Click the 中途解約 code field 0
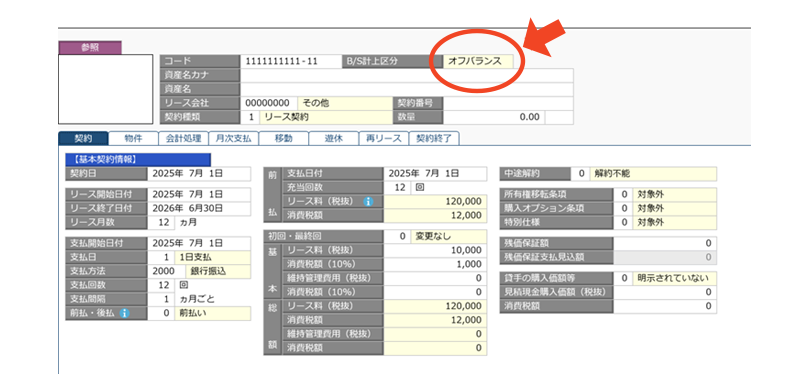The image size is (800, 380). point(580,173)
